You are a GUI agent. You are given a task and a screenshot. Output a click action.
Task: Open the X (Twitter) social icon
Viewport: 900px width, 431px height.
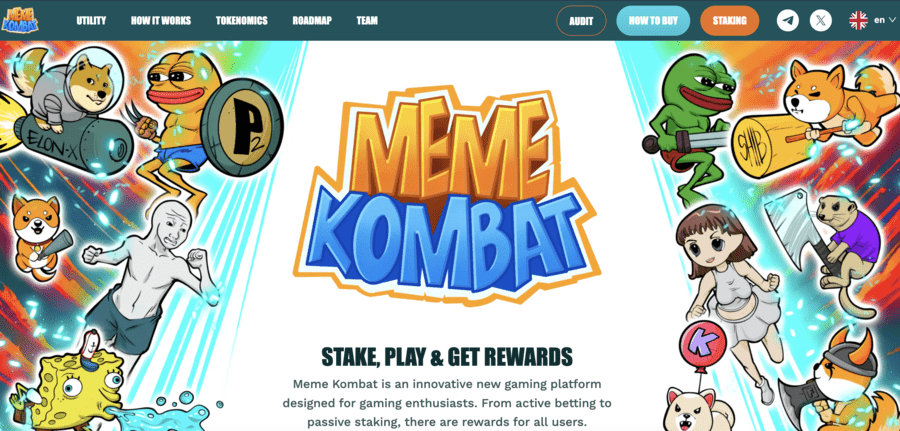820,21
